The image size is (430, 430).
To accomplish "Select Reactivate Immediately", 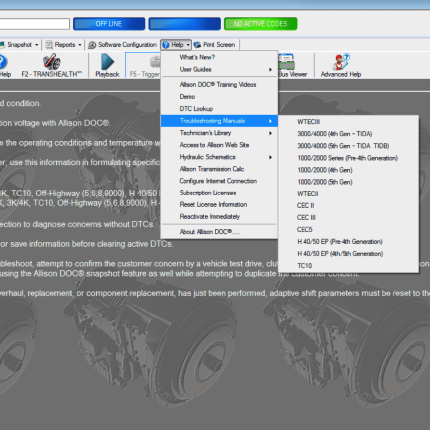I will [x=219, y=217].
